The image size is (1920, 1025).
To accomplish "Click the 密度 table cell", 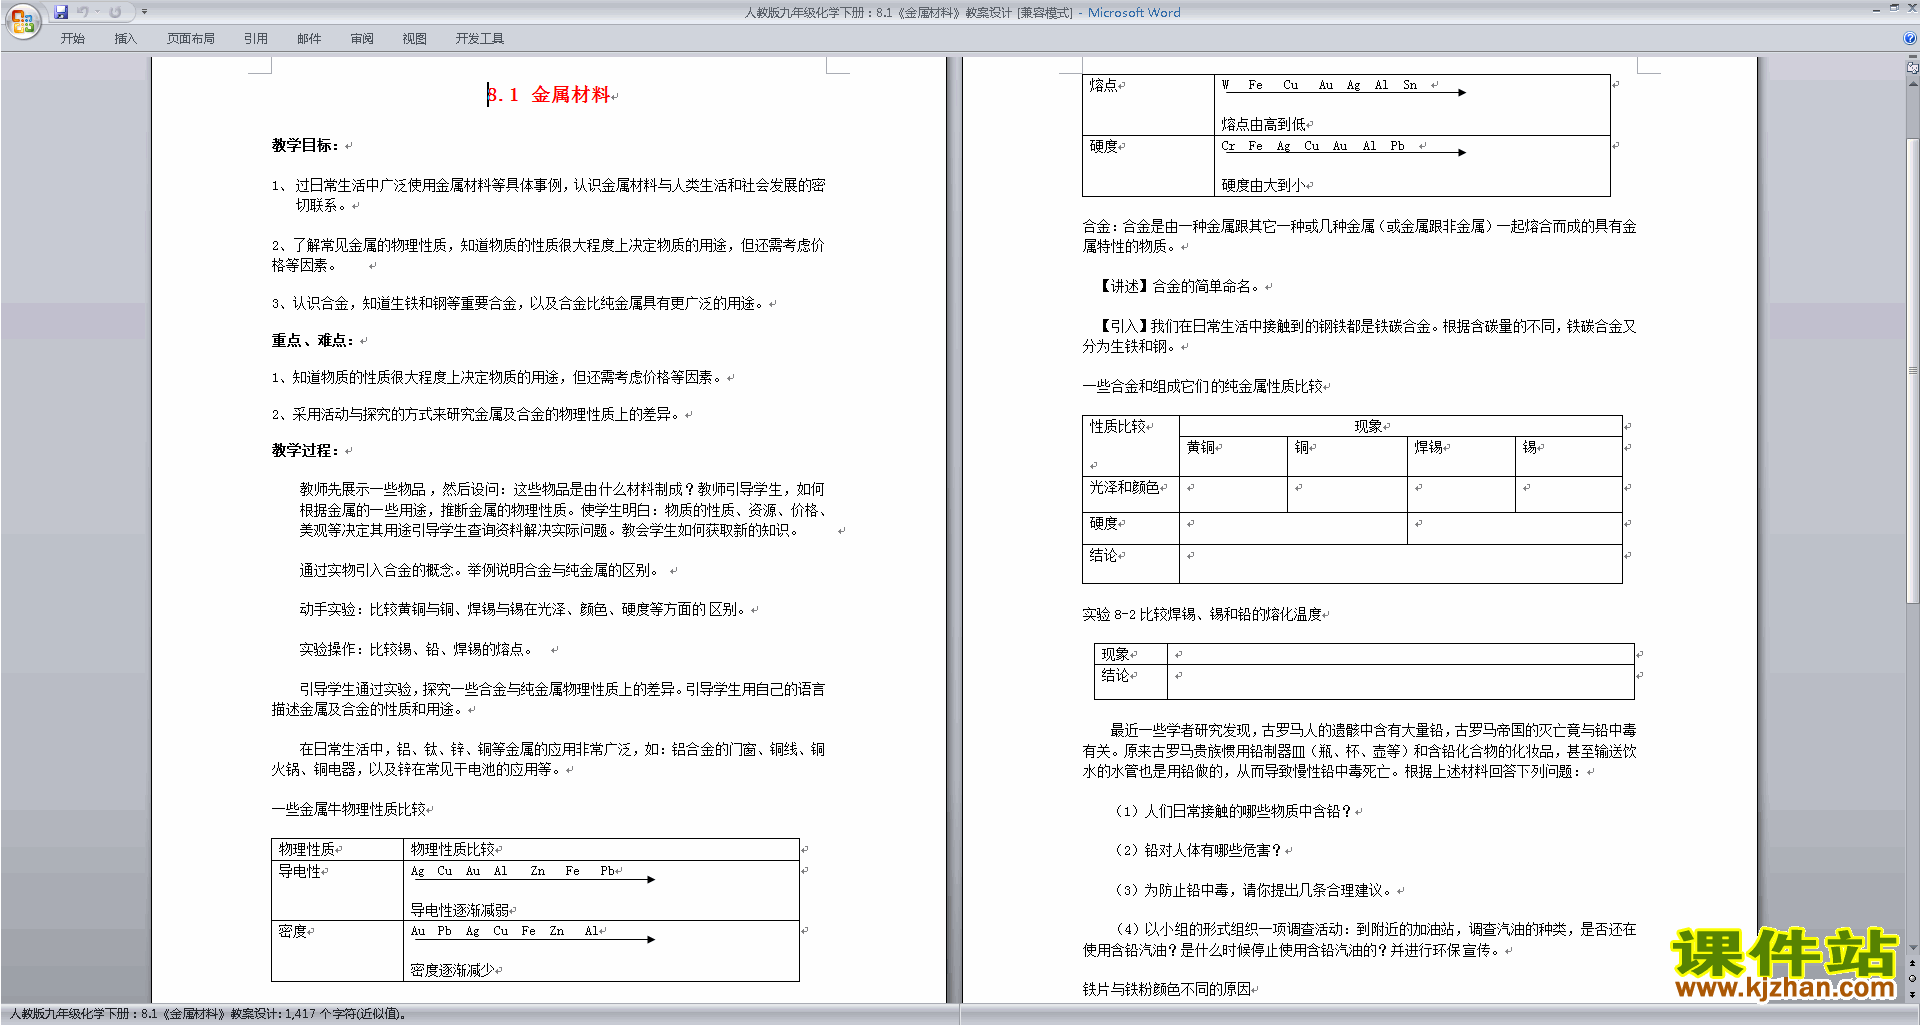I will (337, 950).
